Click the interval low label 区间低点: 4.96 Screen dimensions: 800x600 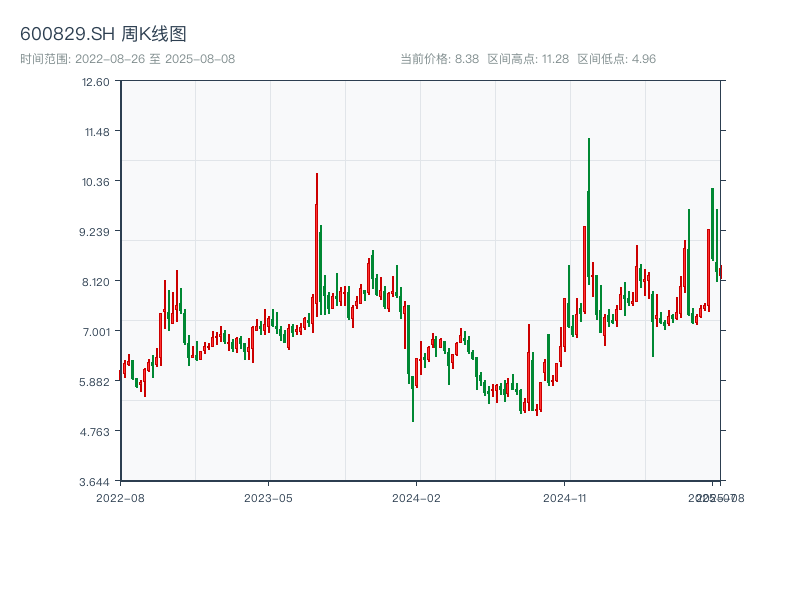(x=616, y=59)
